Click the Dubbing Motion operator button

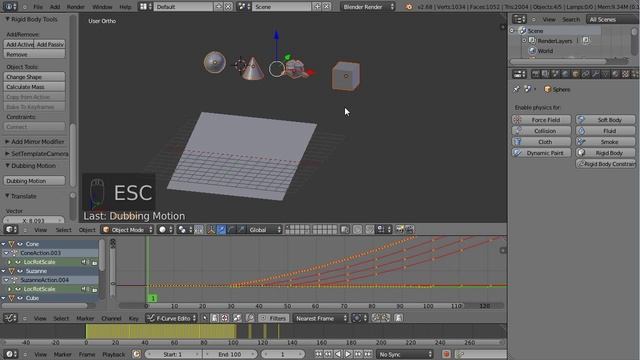click(x=34, y=181)
